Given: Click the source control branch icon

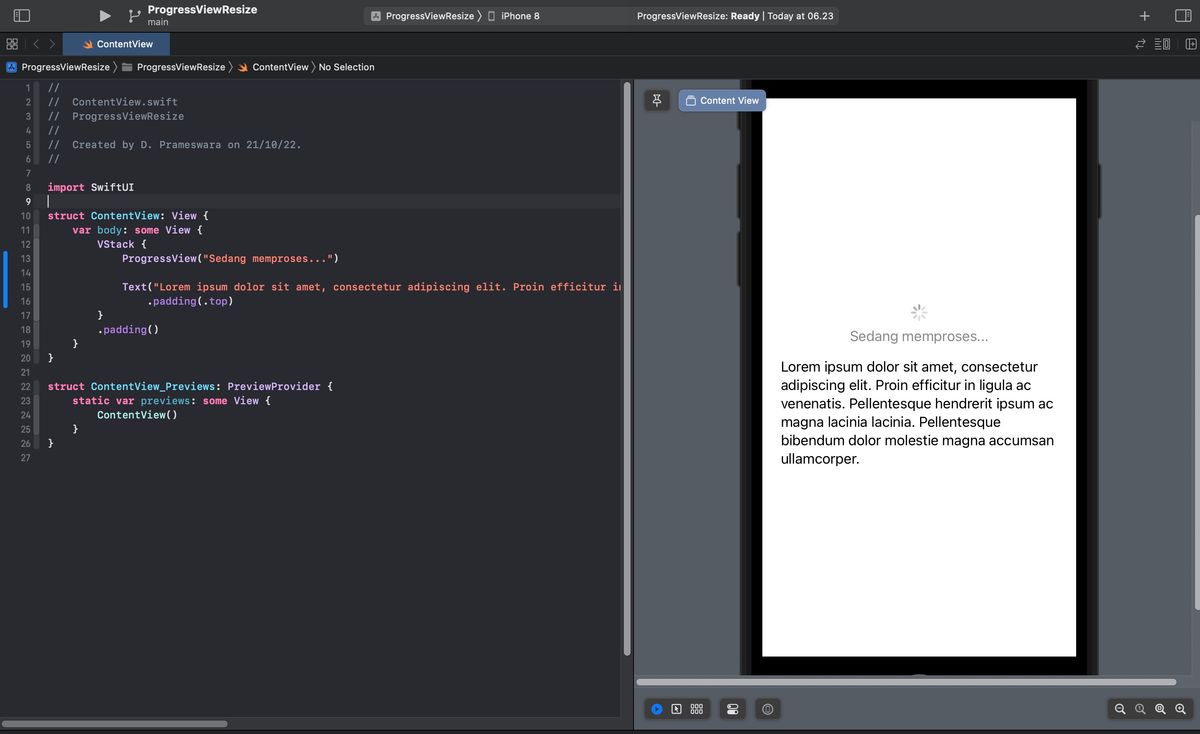Looking at the screenshot, I should [135, 16].
